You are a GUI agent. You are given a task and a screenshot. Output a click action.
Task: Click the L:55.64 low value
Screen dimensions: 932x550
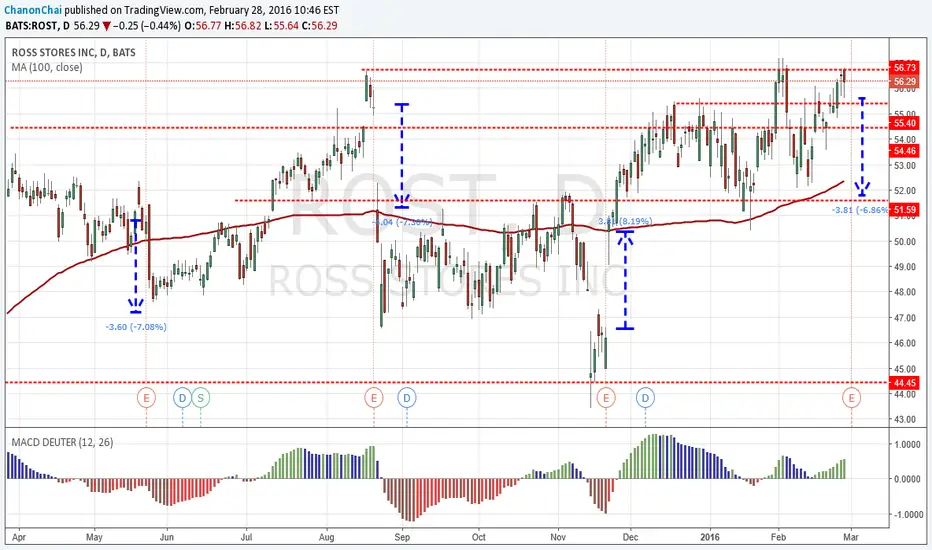(x=281, y=26)
